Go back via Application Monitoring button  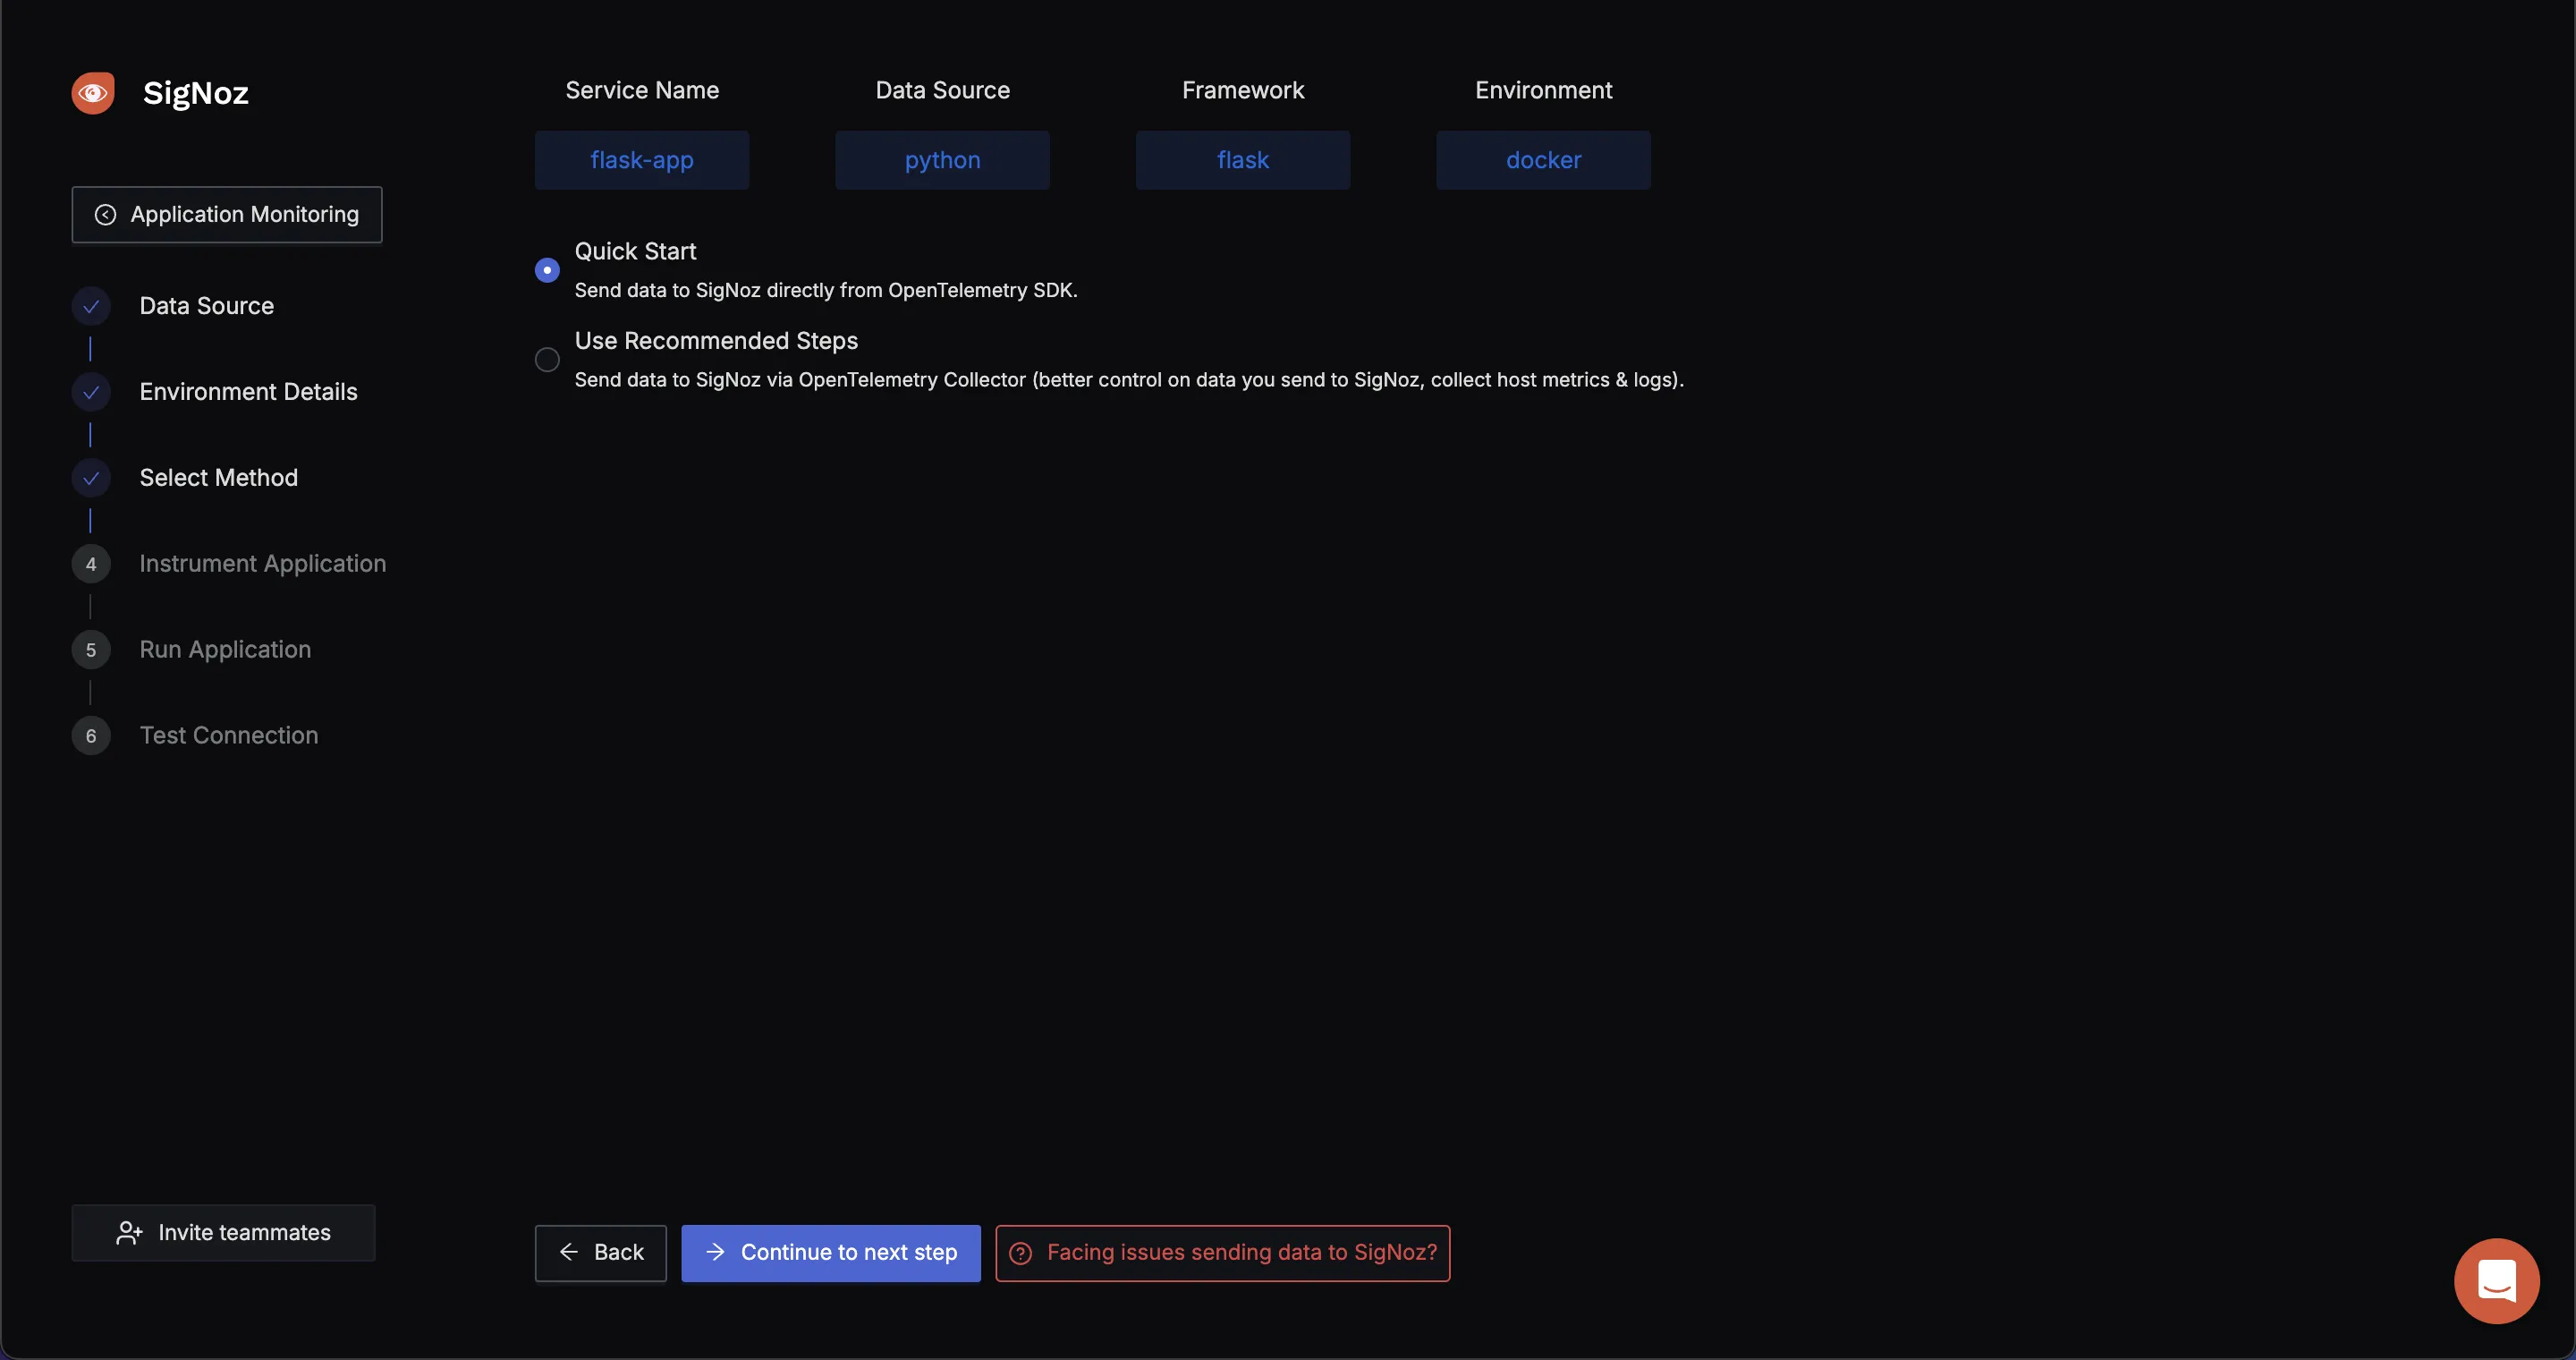click(227, 215)
